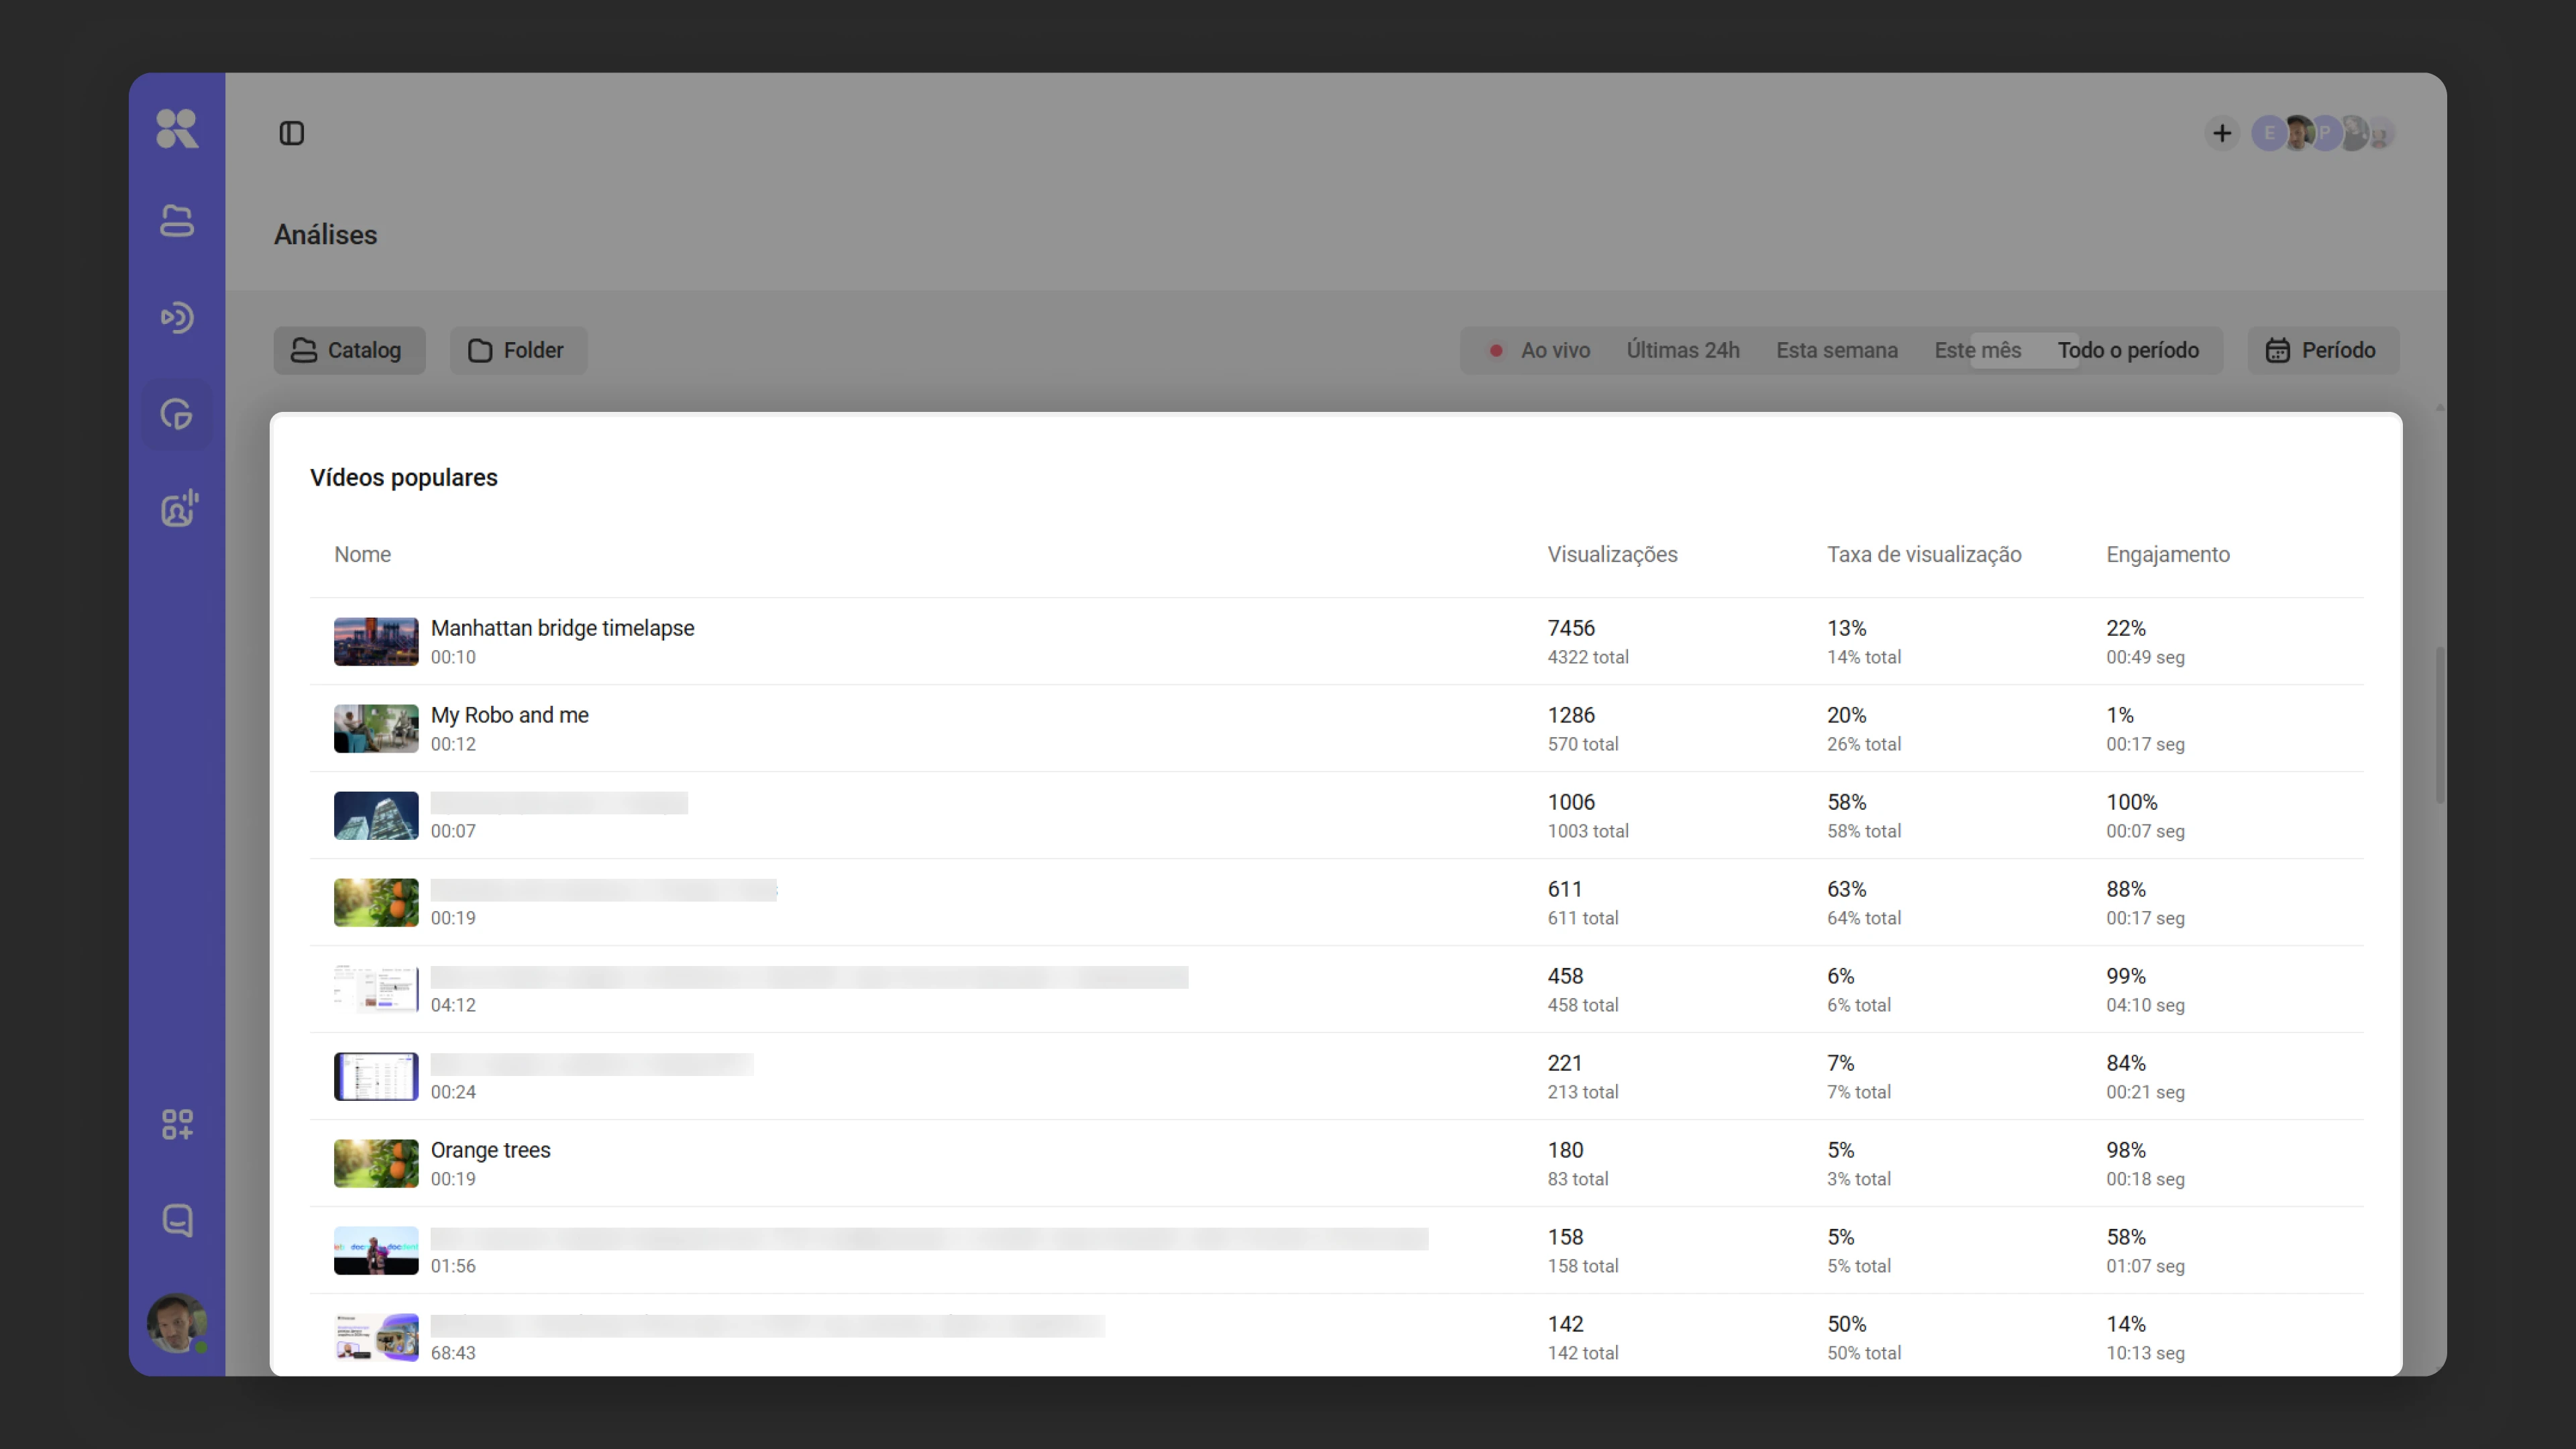Click the app logo in sidebar
This screenshot has height=1449, width=2576.
[177, 129]
